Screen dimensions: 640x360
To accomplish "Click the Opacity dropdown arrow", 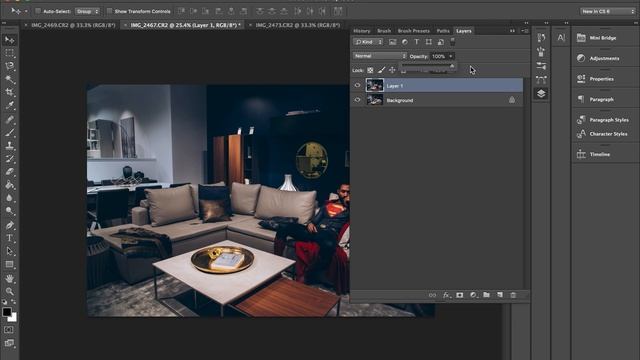I will click(x=451, y=56).
